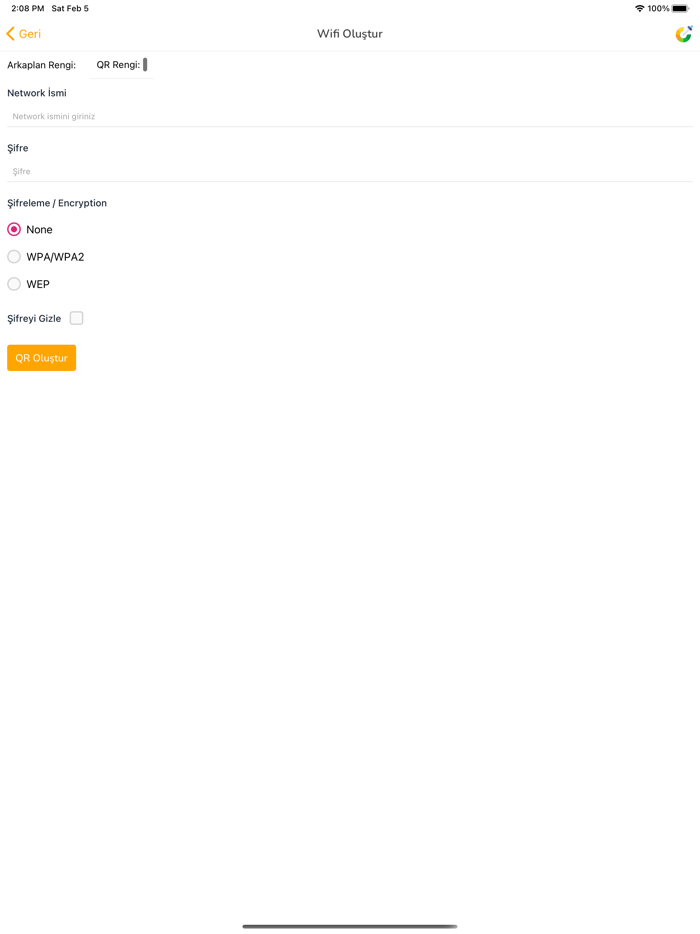Go back using the Geri button
This screenshot has height=934, width=700.
[x=24, y=34]
